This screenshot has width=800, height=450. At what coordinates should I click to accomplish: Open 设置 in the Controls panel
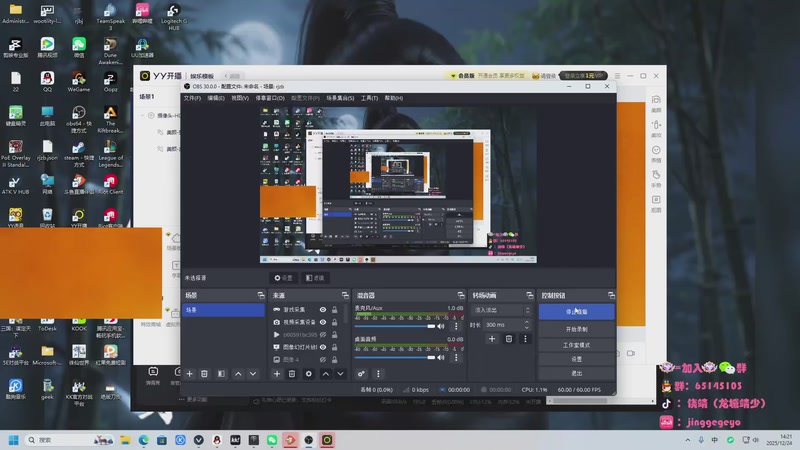pyautogui.click(x=577, y=359)
